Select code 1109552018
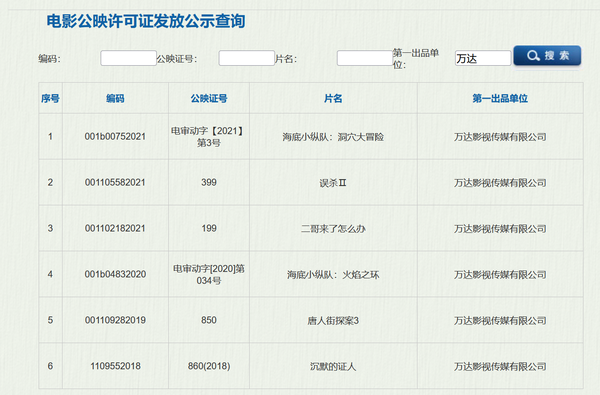The image size is (600, 395). (x=115, y=366)
